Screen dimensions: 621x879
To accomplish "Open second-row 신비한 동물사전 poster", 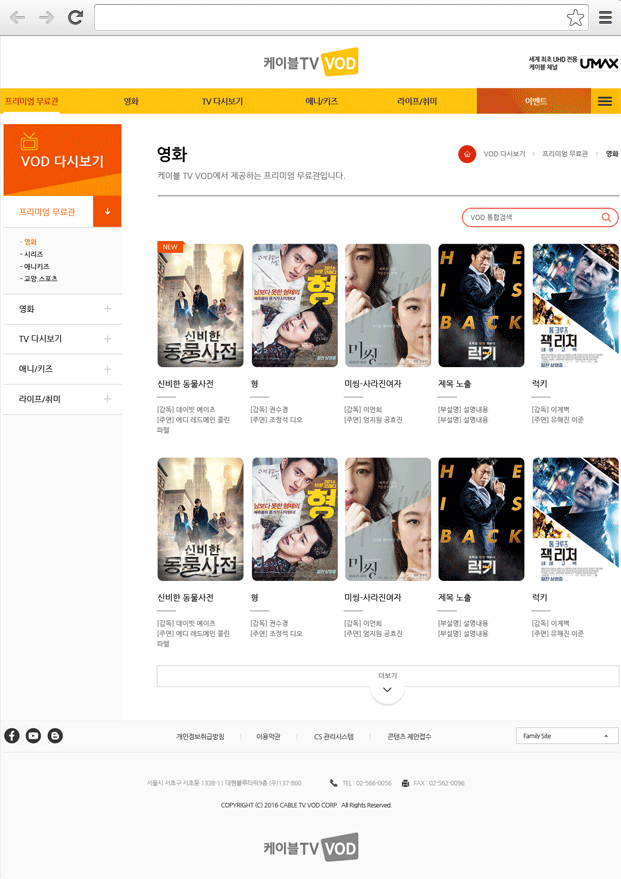I will 200,519.
